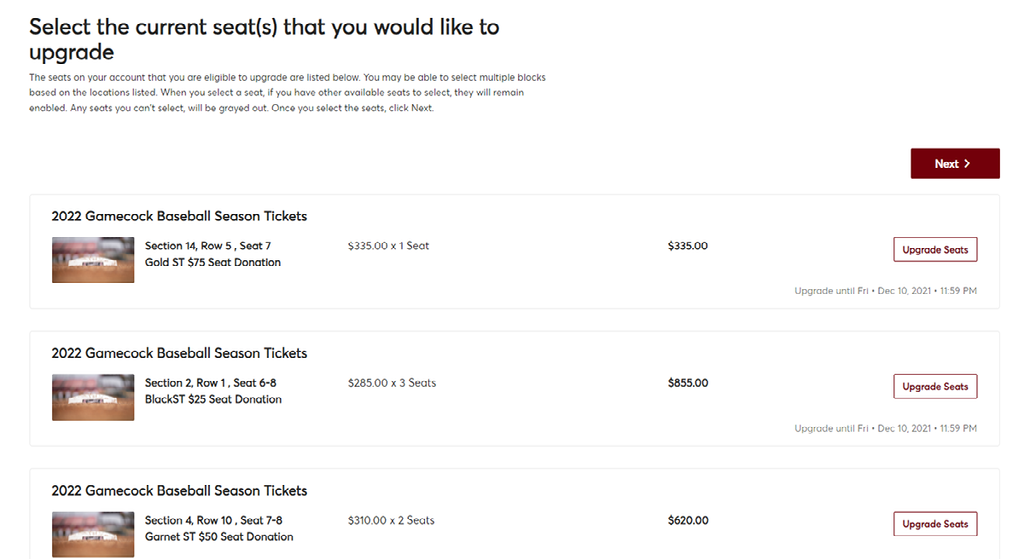
Task: Click the $335.00 x 1 Seat price
Action: (388, 246)
